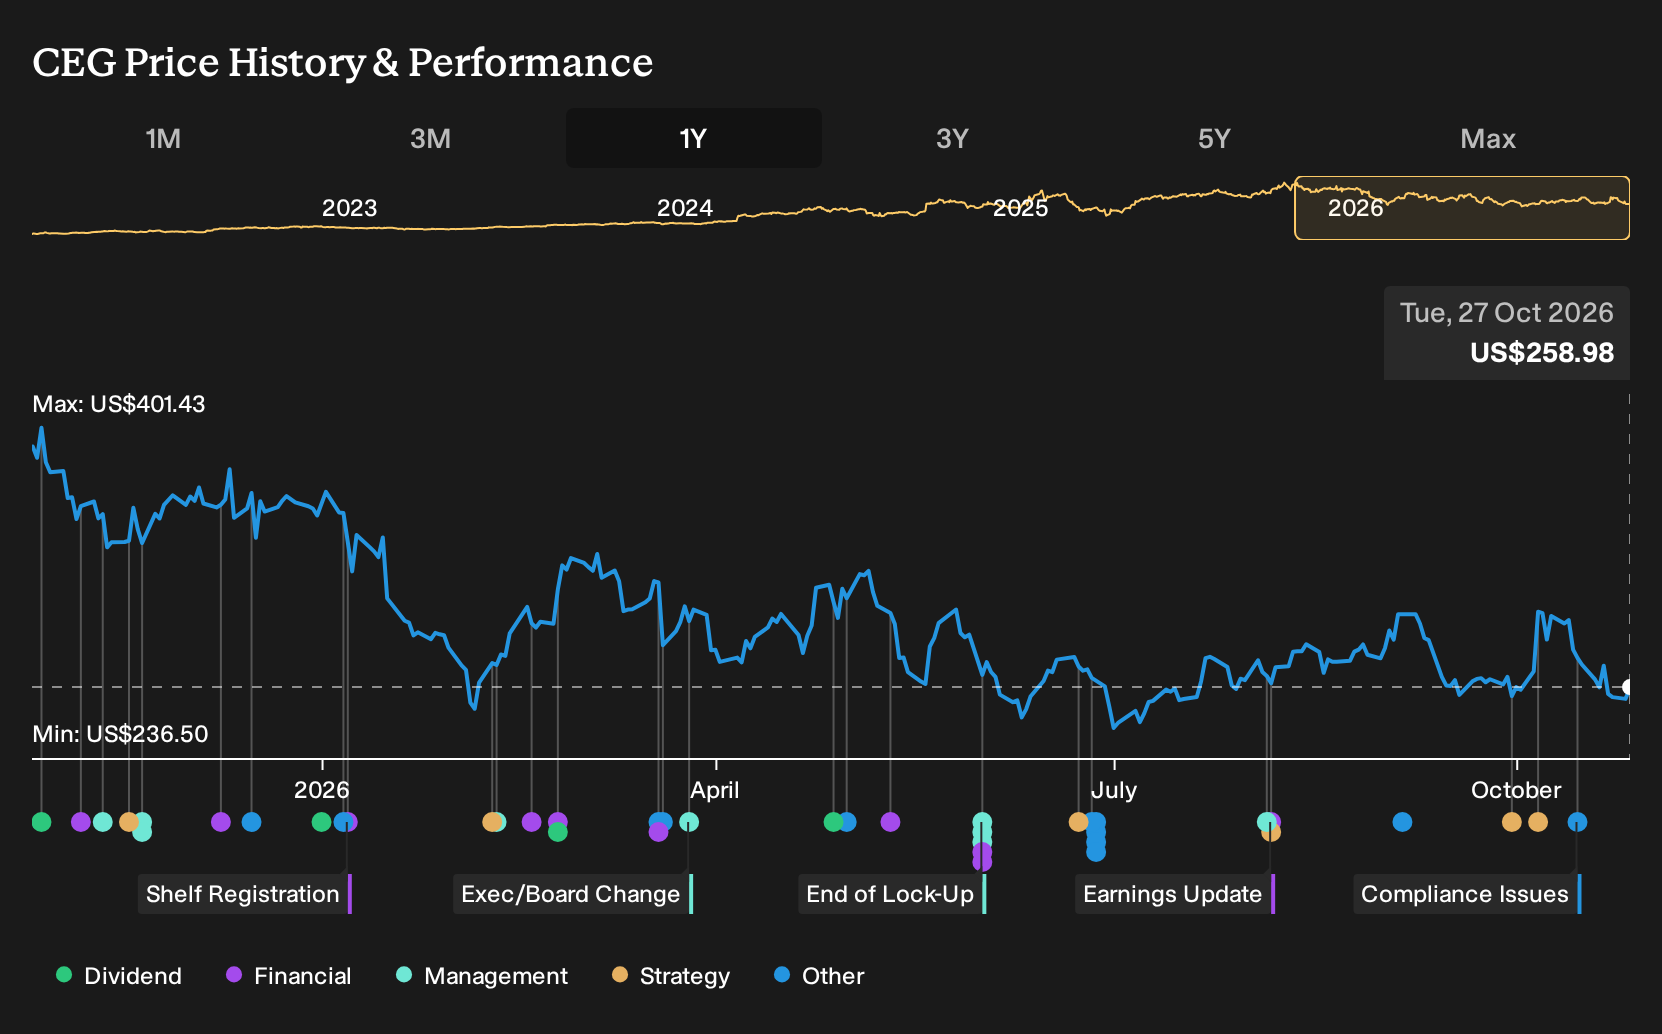Toggle the Other legend filter
Image resolution: width=1662 pixels, height=1034 pixels.
[x=819, y=976]
